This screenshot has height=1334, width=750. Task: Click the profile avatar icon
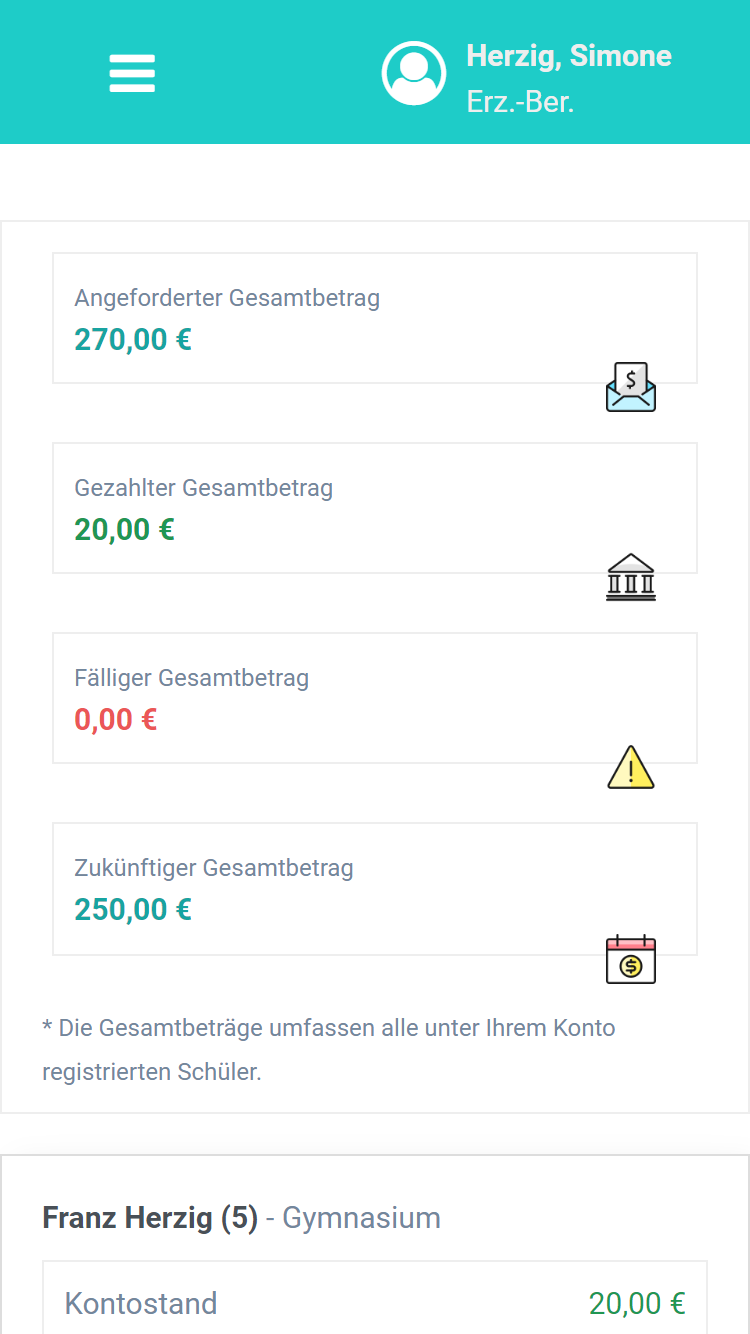point(414,72)
